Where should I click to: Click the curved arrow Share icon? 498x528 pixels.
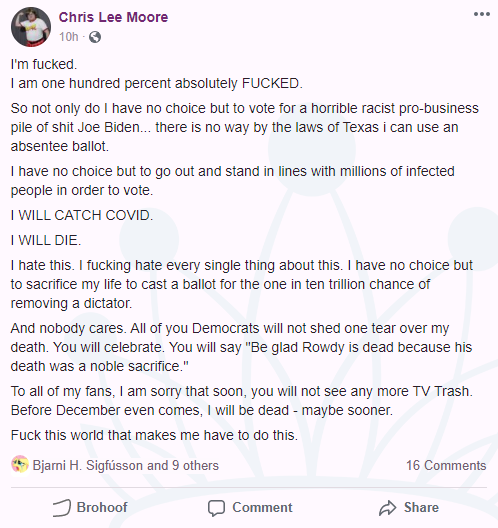click(388, 508)
